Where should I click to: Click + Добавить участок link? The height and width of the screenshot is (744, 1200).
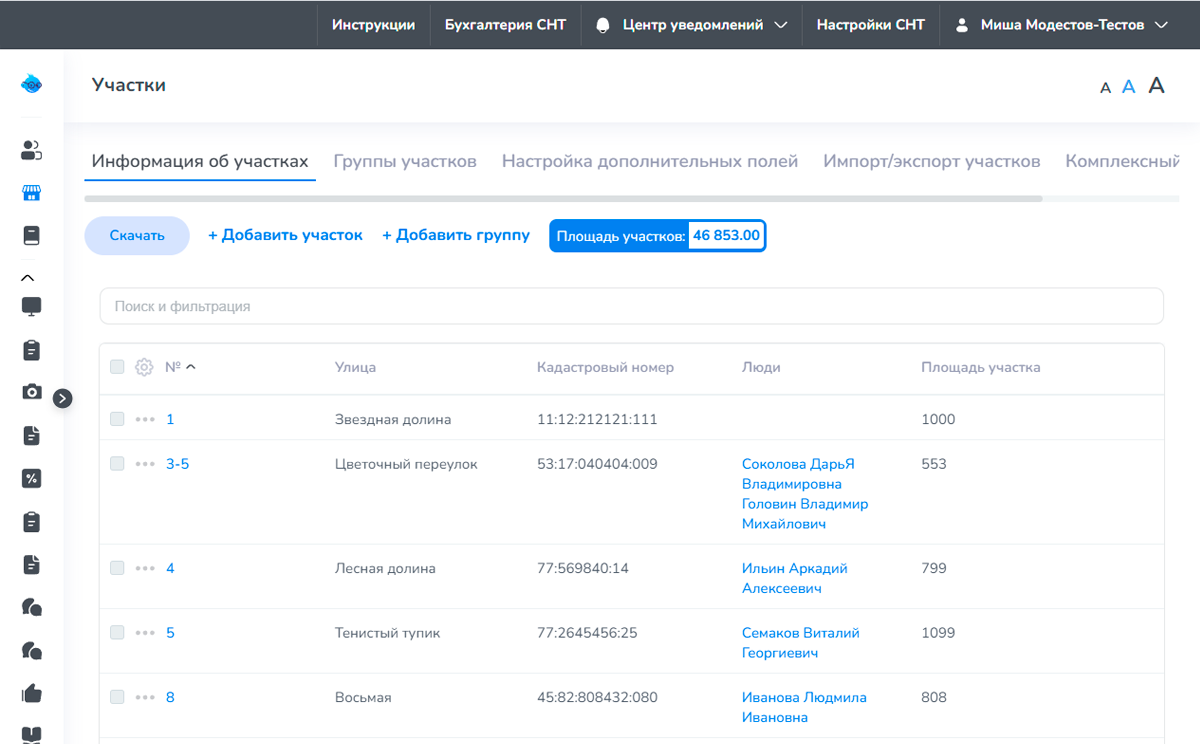[x=285, y=235]
